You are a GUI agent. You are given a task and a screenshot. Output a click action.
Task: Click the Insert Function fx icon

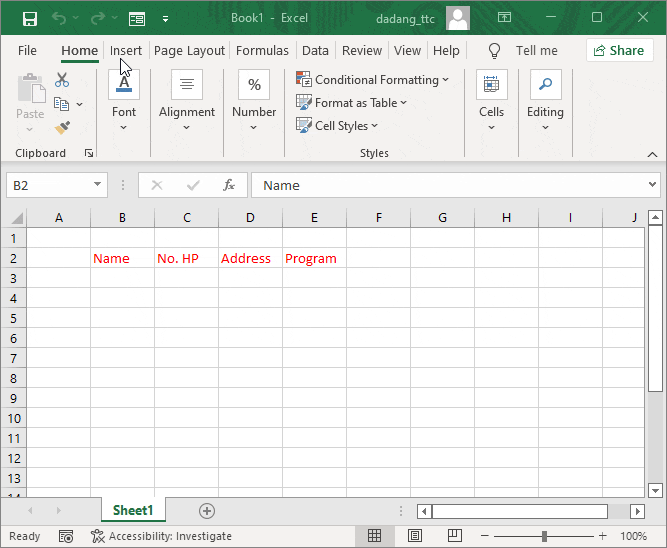tap(229, 185)
